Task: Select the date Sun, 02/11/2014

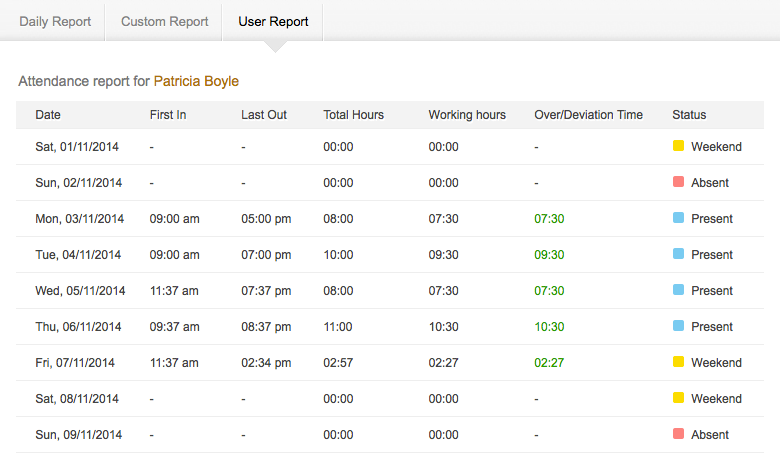Action: click(x=78, y=183)
